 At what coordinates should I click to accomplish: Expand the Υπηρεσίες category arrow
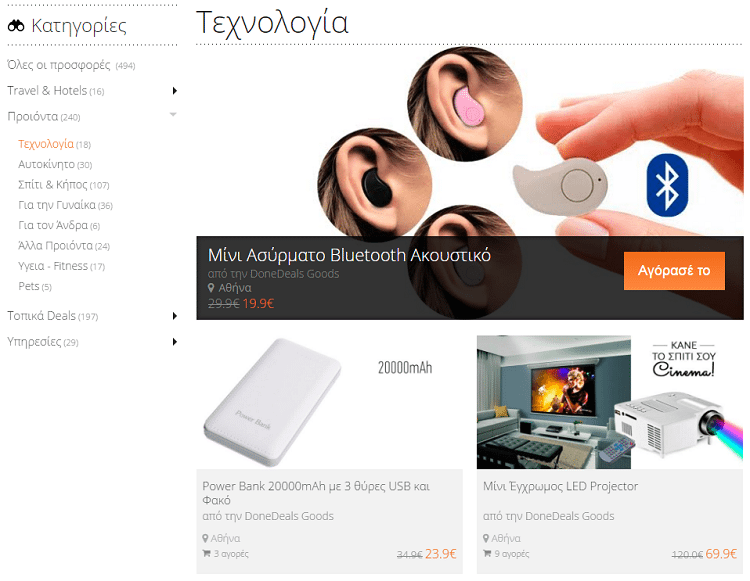click(x=175, y=341)
